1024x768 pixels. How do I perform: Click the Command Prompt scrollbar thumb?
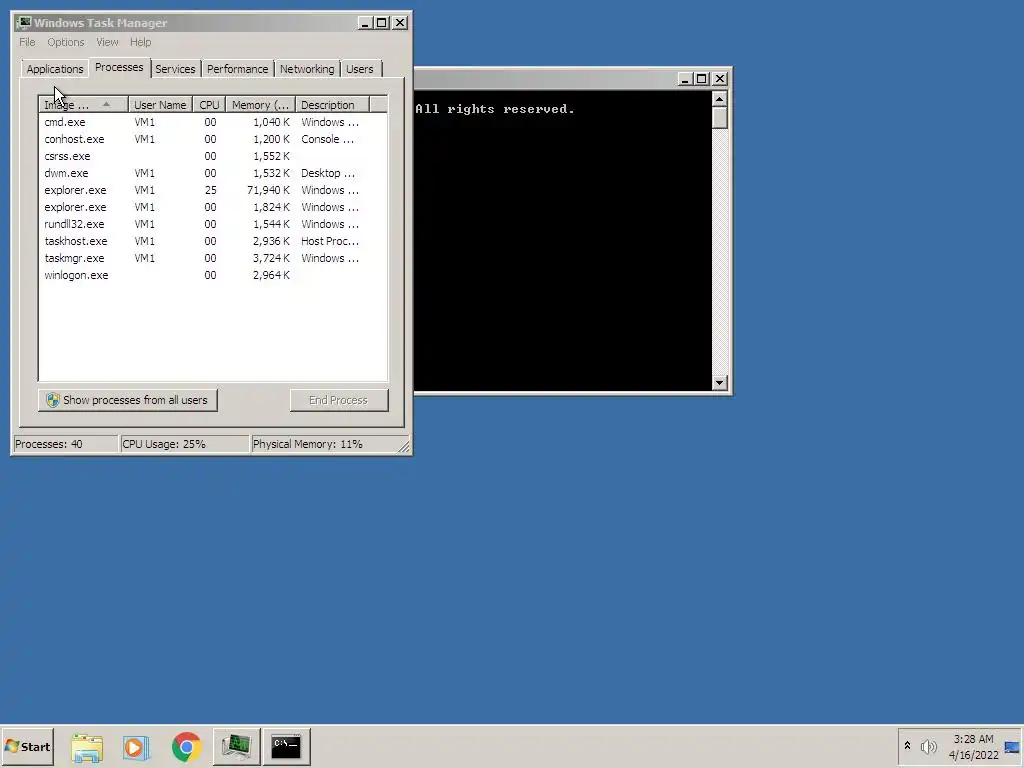720,118
